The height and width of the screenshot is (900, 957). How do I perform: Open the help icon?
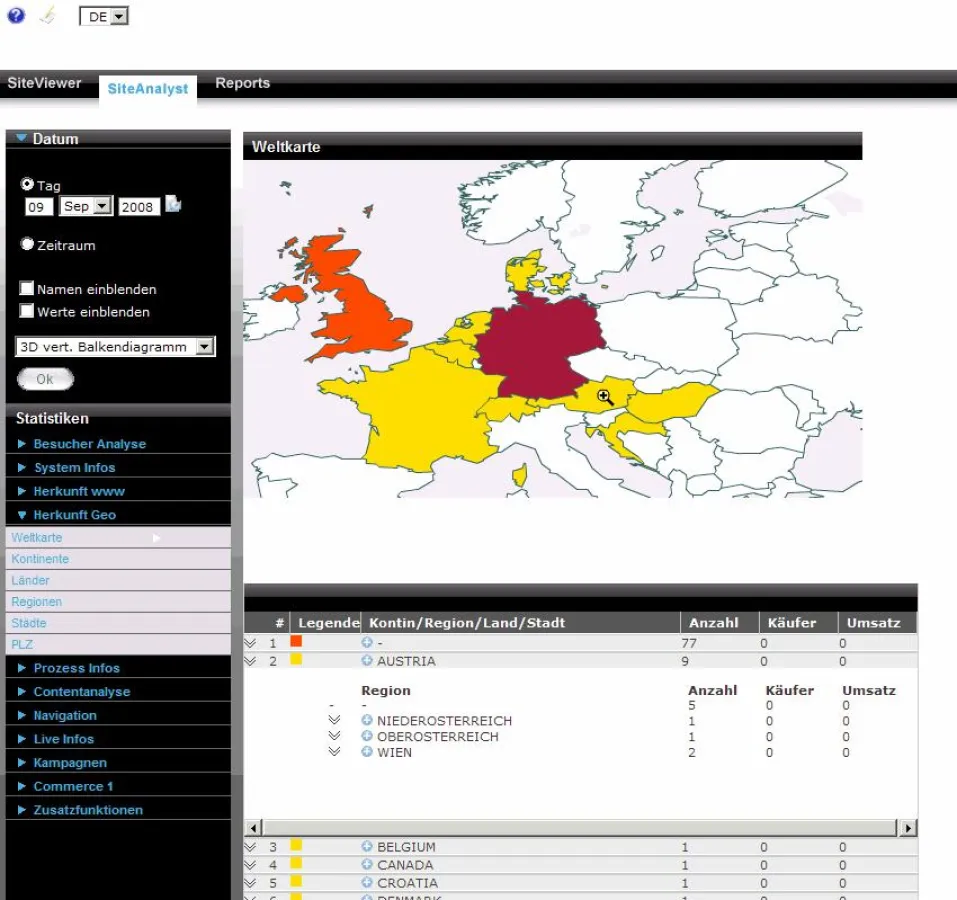pos(15,16)
